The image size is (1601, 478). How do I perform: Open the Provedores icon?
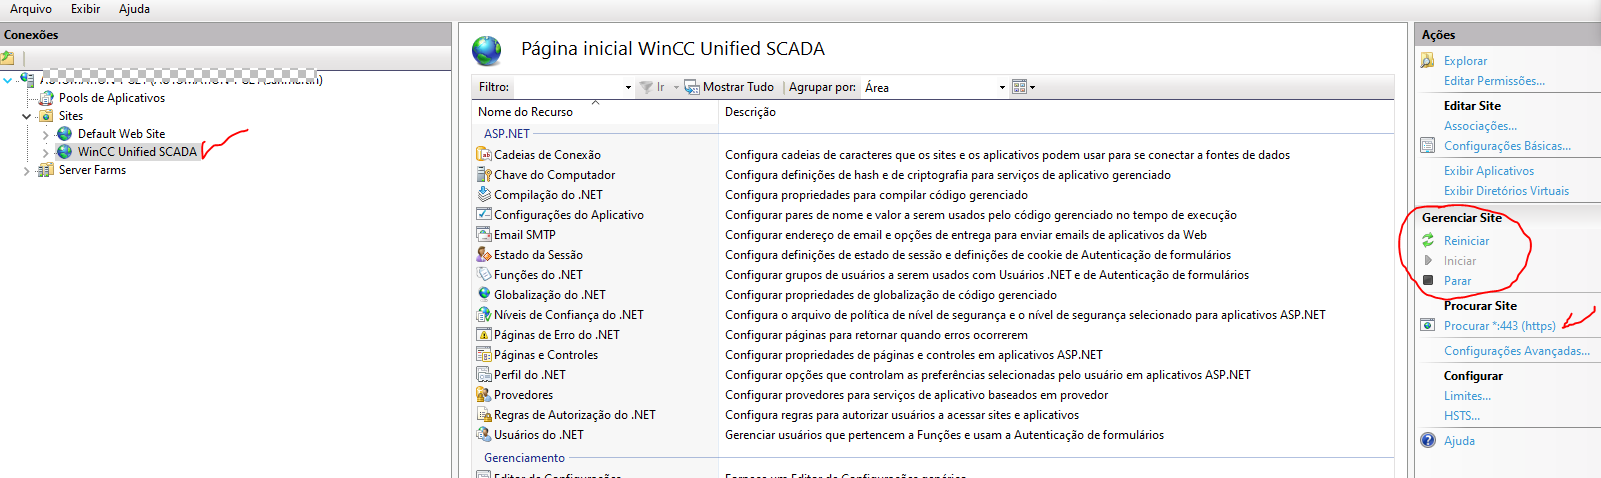pyautogui.click(x=484, y=395)
